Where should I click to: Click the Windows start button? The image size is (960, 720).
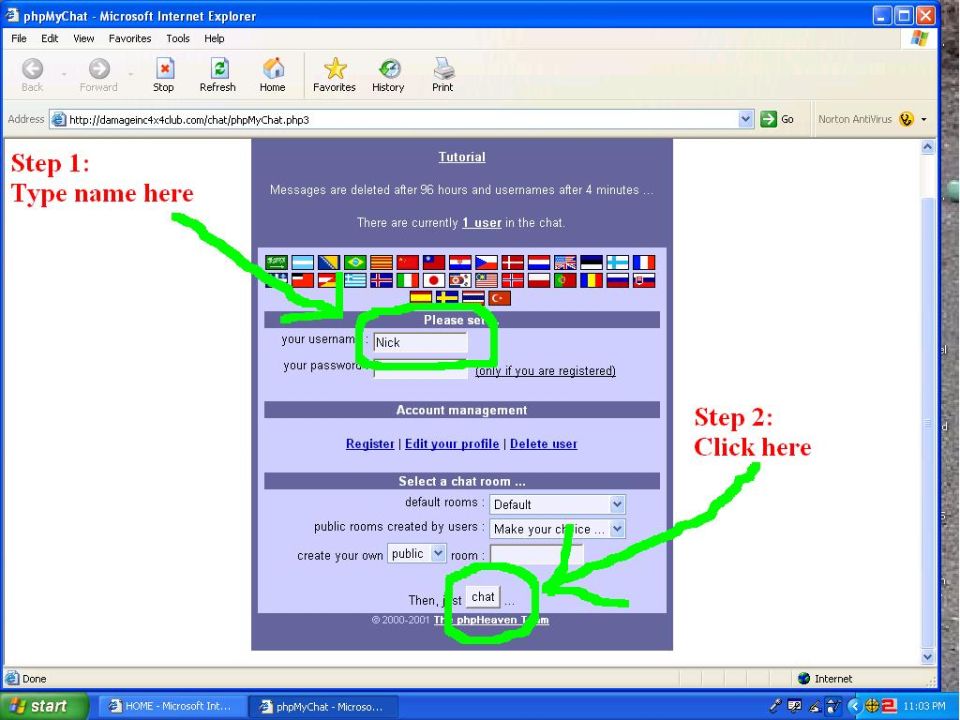pyautogui.click(x=43, y=707)
